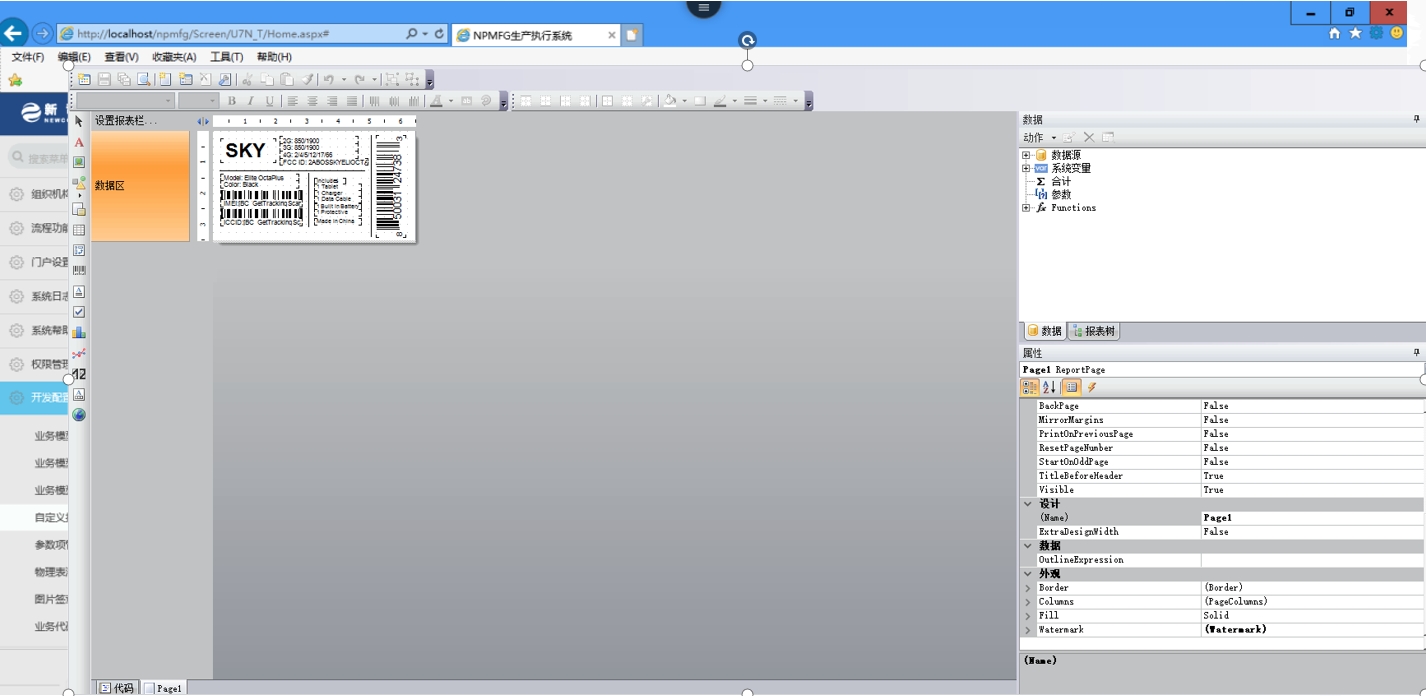1426x696 pixels.
Task: Open the 动作 actions dropdown
Action: (x=1039, y=137)
